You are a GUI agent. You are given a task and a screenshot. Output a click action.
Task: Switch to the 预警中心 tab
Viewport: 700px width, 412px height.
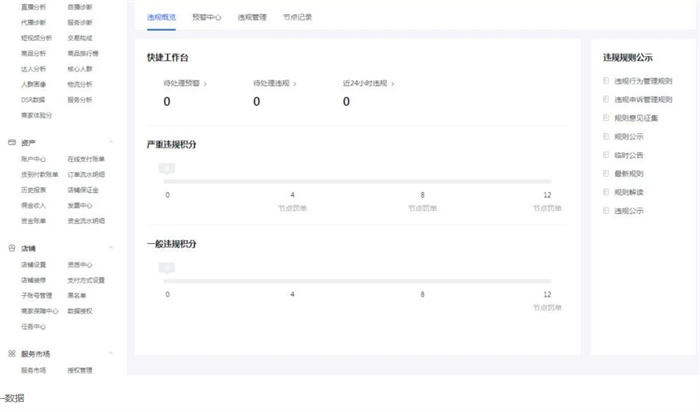(x=206, y=17)
